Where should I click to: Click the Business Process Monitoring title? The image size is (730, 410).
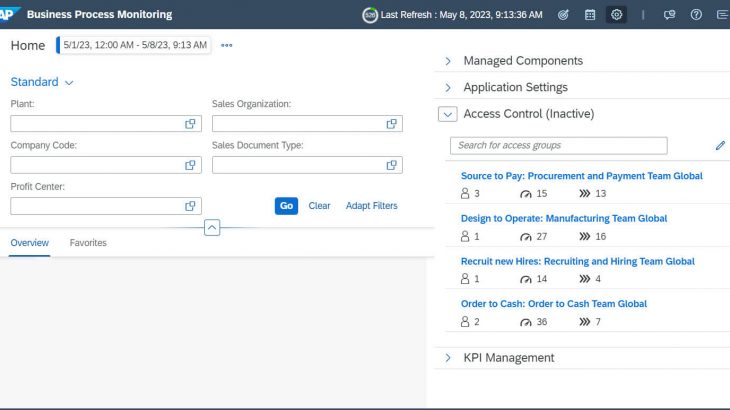pos(100,14)
